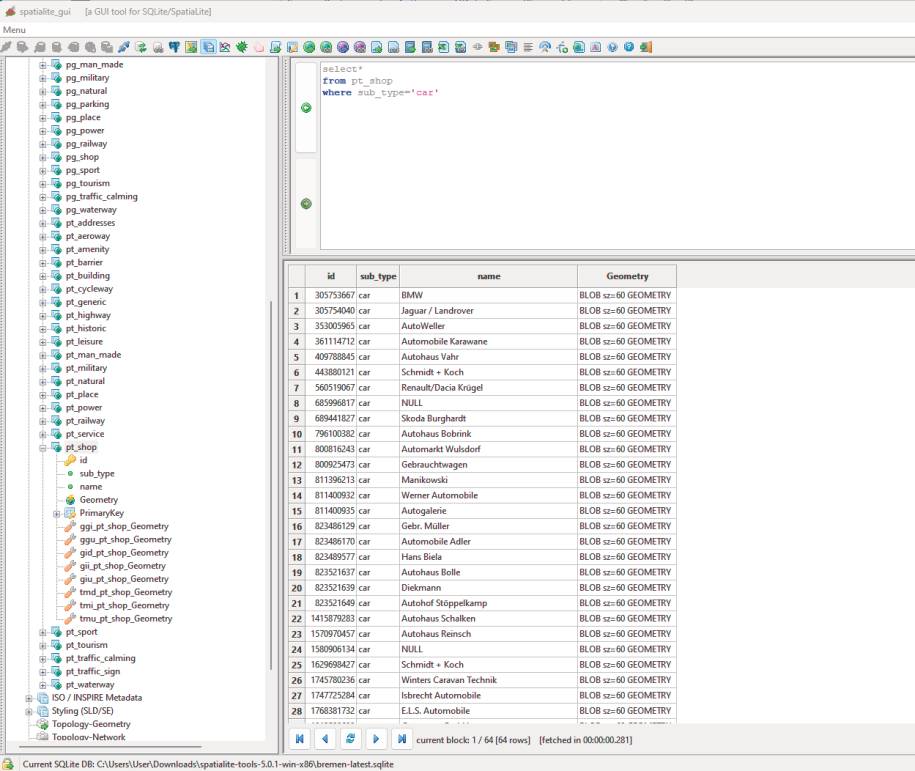Select the pt_amenity table in tree
The image size is (915, 771).
[88, 249]
